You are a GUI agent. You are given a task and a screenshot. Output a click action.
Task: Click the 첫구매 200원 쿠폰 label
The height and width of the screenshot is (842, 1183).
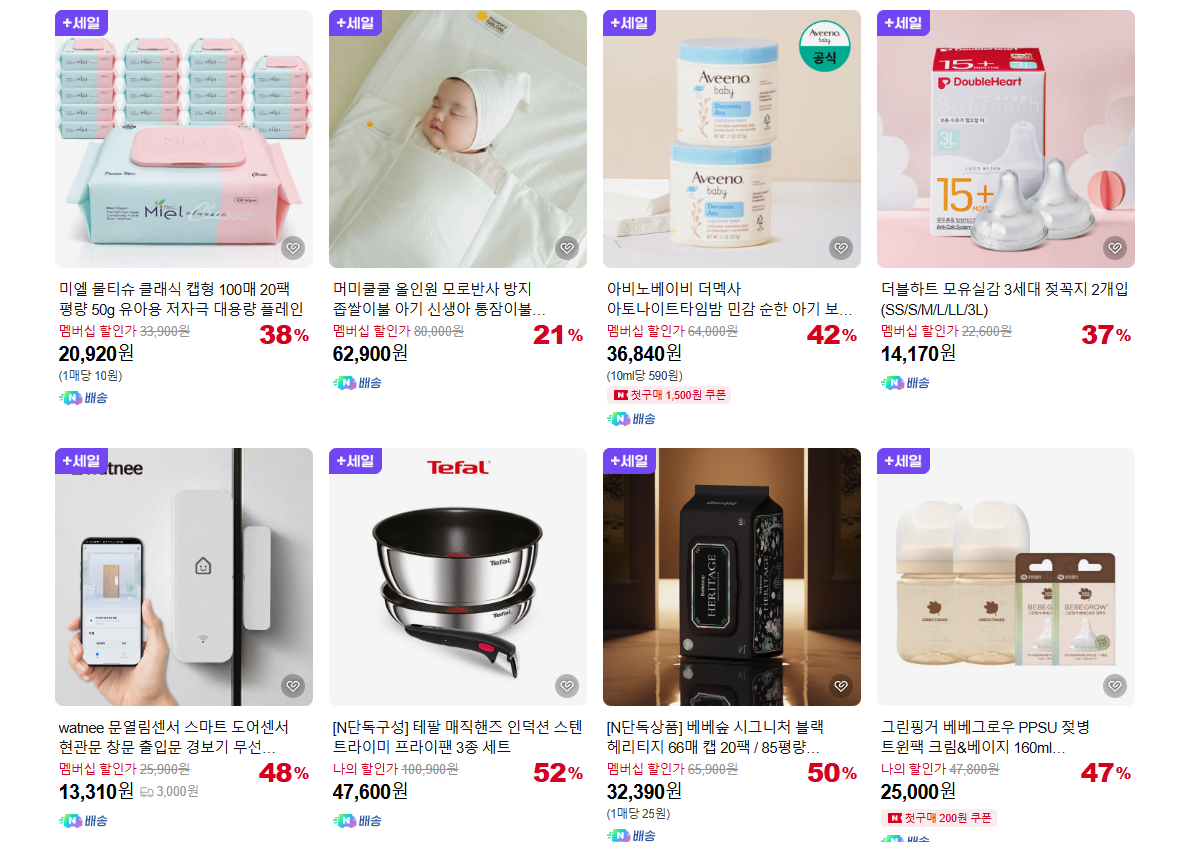pyautogui.click(x=939, y=818)
